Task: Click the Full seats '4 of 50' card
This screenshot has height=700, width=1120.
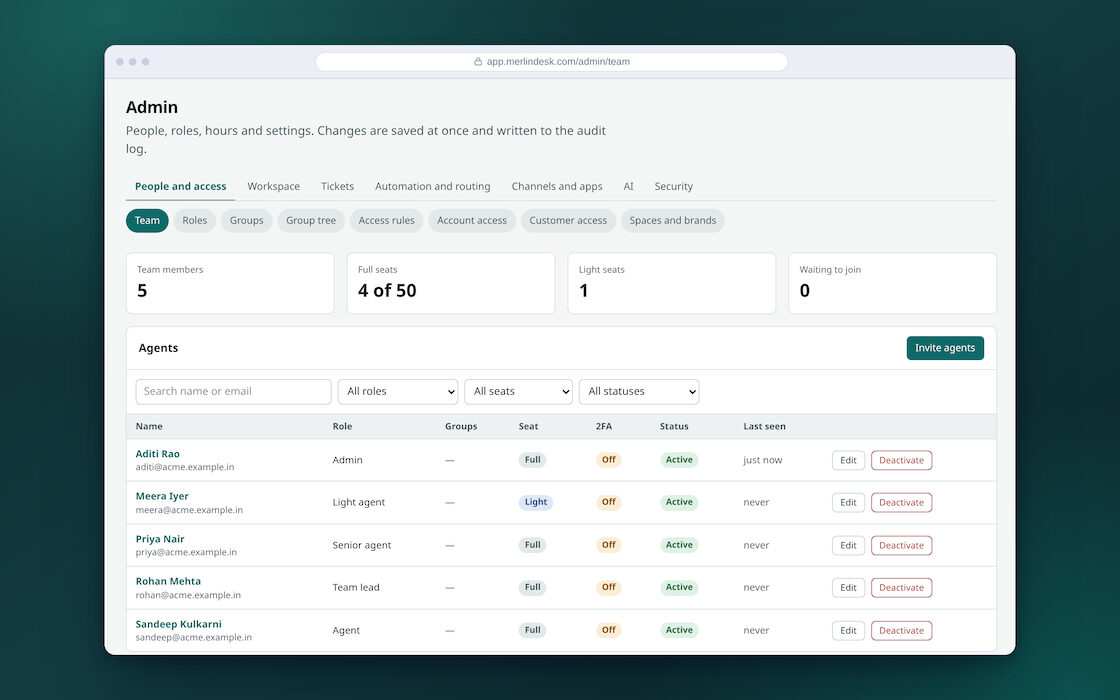Action: 451,283
